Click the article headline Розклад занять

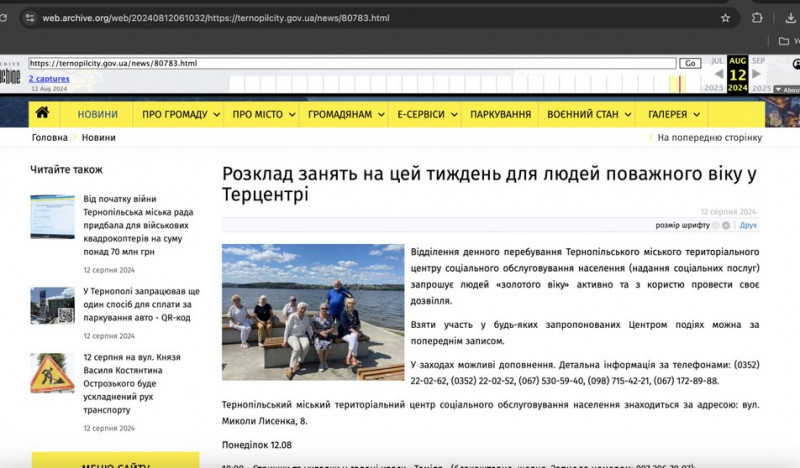click(489, 184)
